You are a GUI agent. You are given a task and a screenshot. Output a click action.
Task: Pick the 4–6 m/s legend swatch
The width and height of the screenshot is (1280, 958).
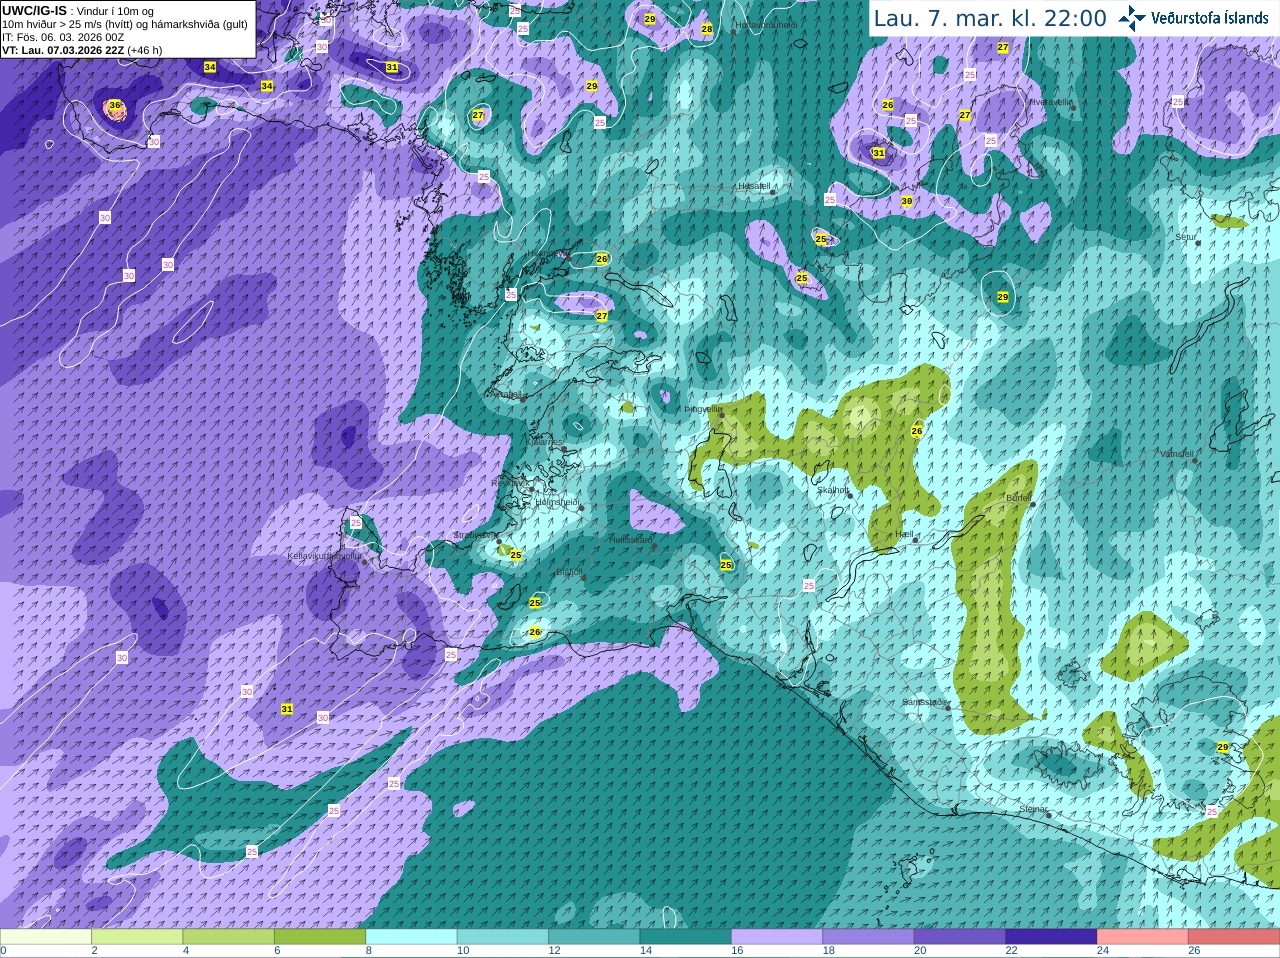tap(229, 937)
